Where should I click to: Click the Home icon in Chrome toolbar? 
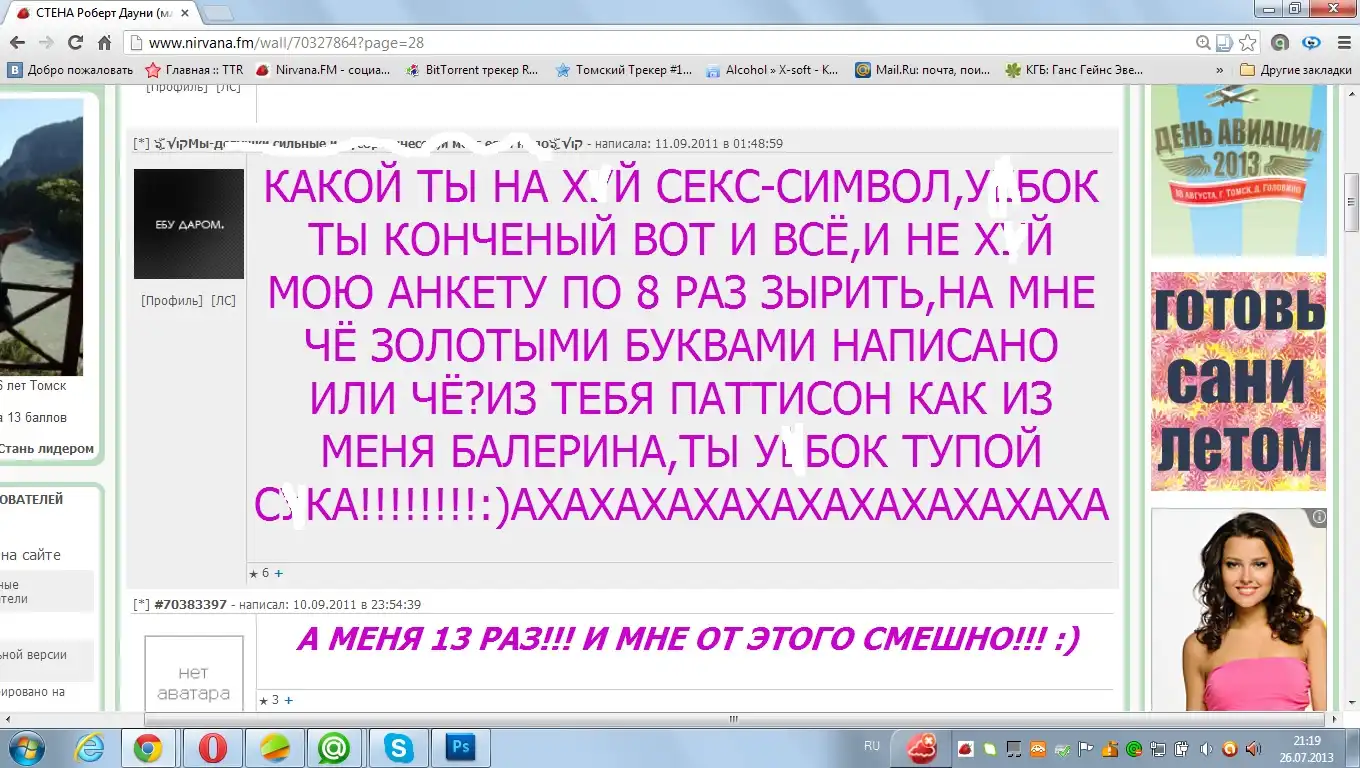click(104, 43)
